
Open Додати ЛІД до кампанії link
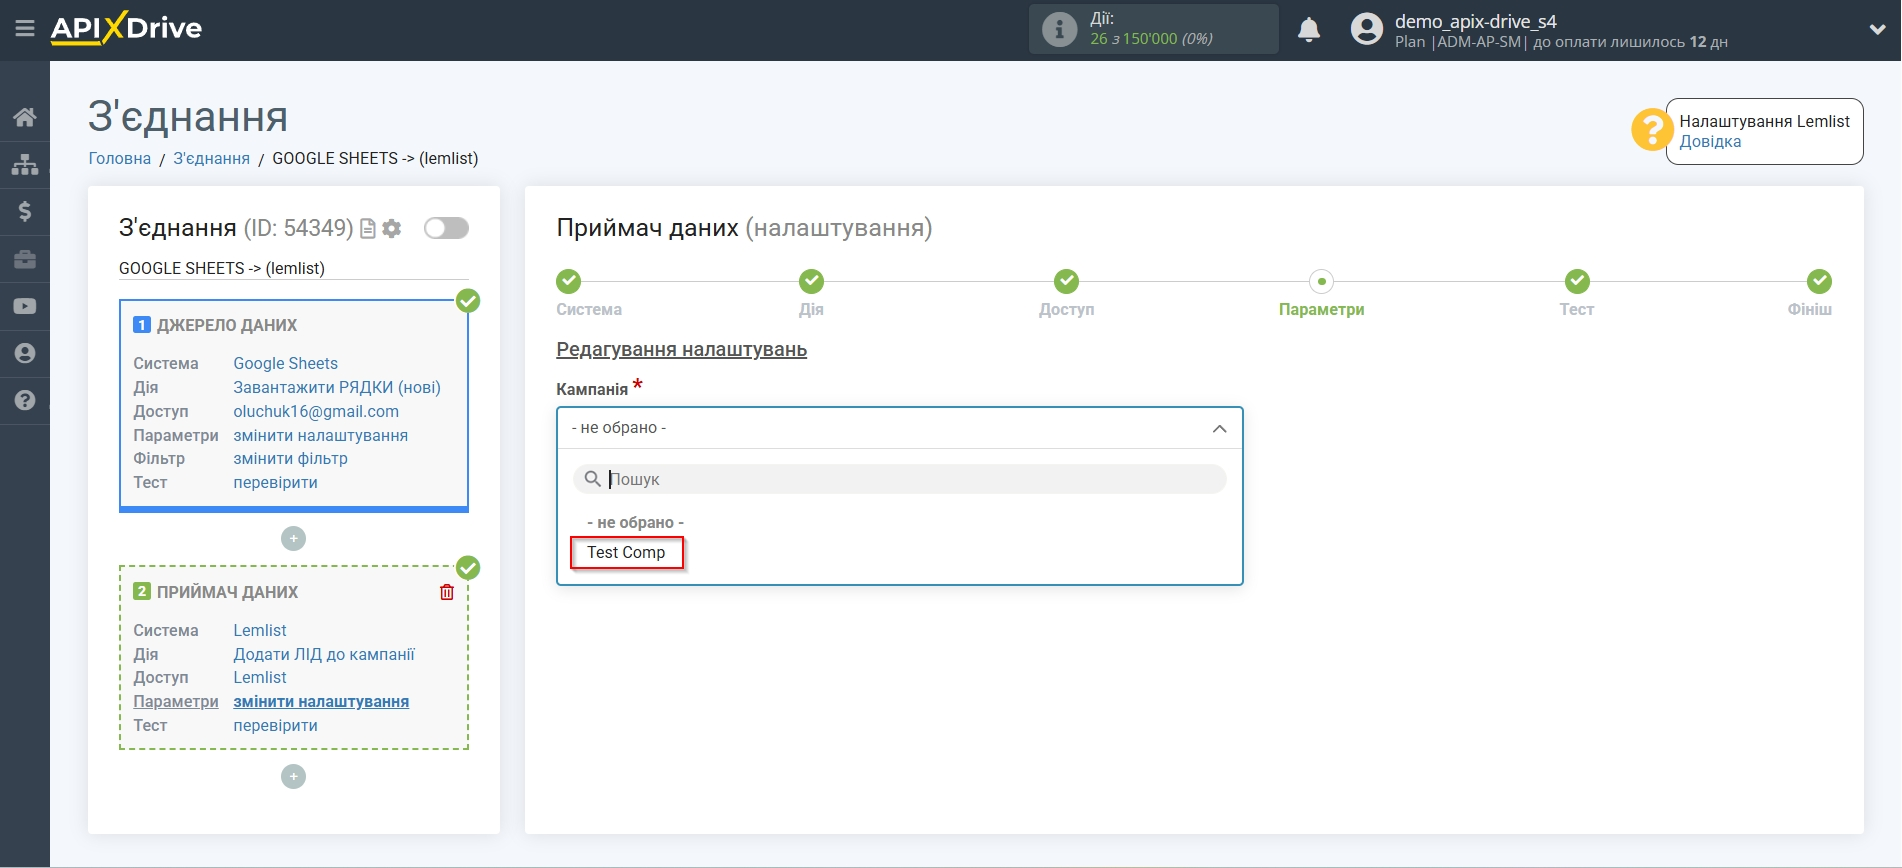coord(324,655)
